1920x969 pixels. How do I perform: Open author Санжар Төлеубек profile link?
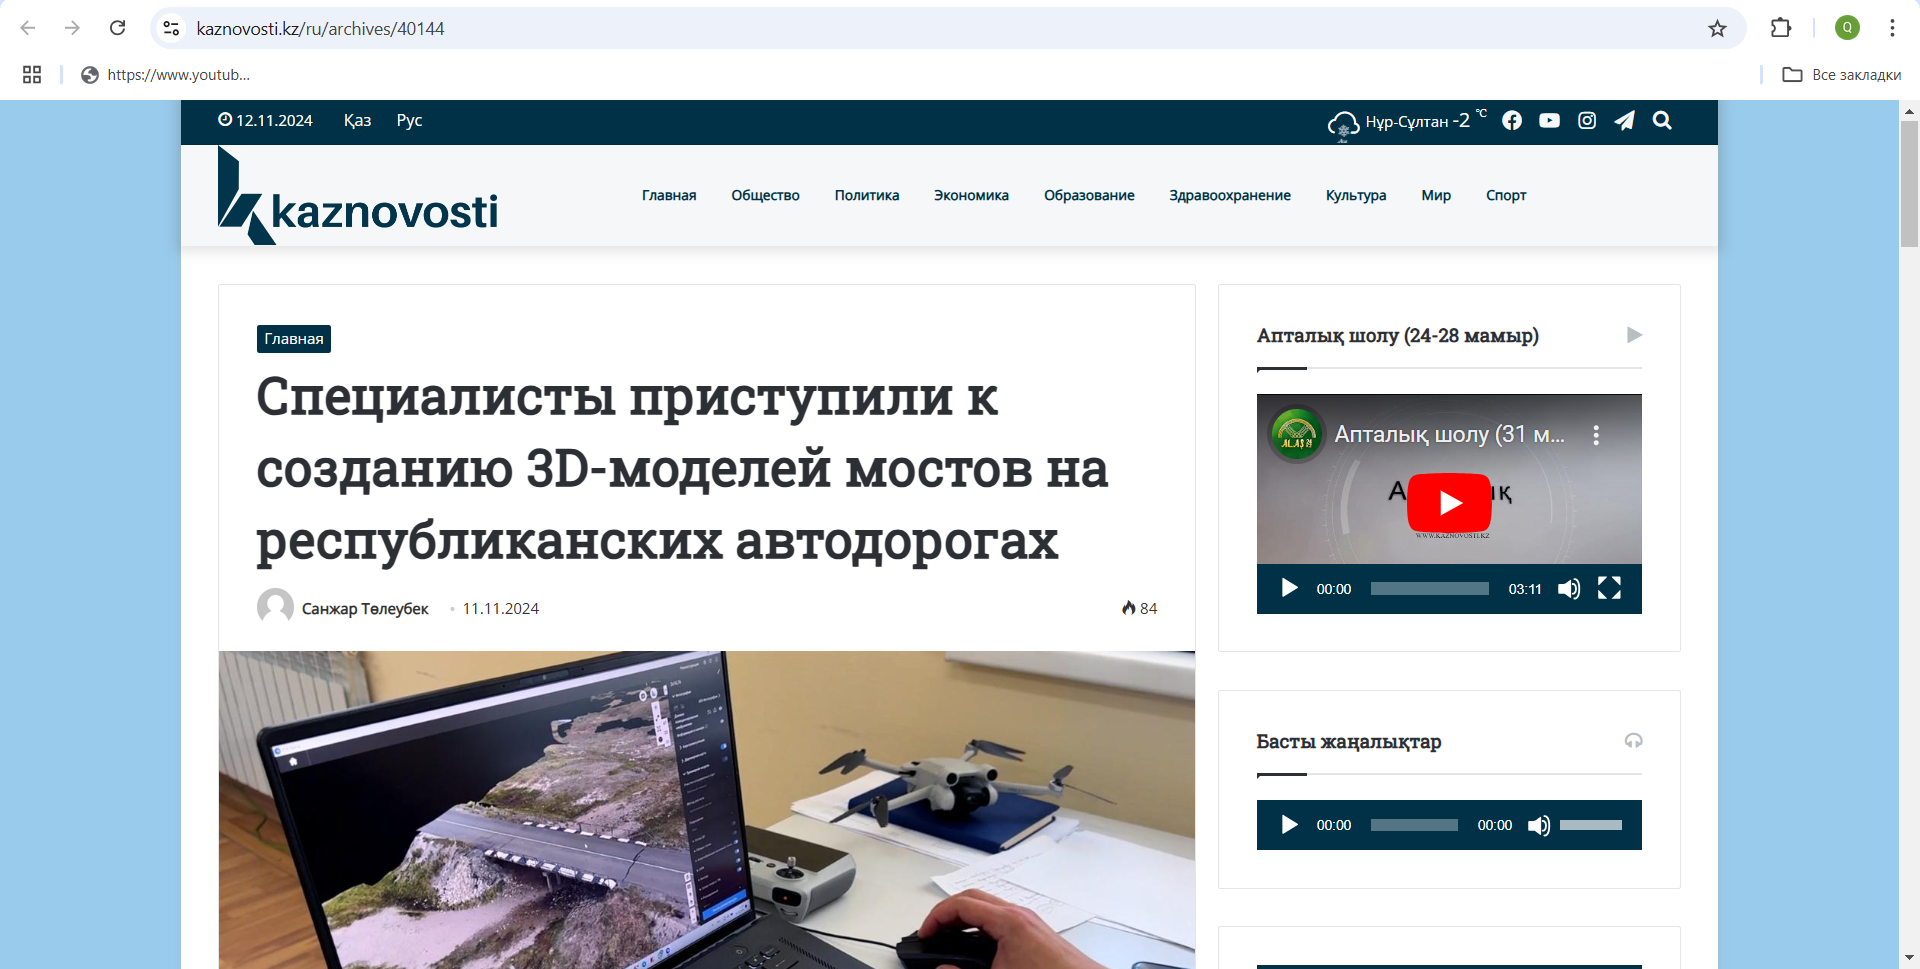tap(365, 608)
